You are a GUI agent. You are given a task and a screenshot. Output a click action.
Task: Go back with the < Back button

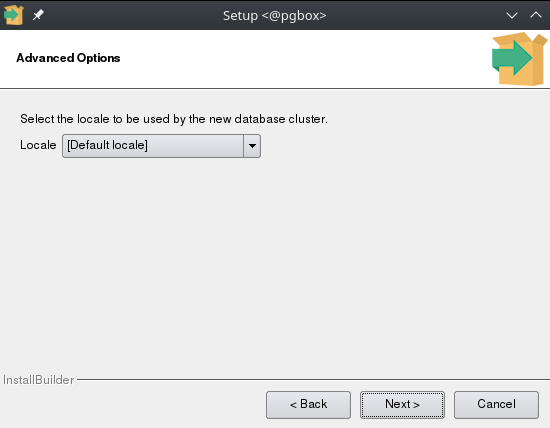(308, 405)
